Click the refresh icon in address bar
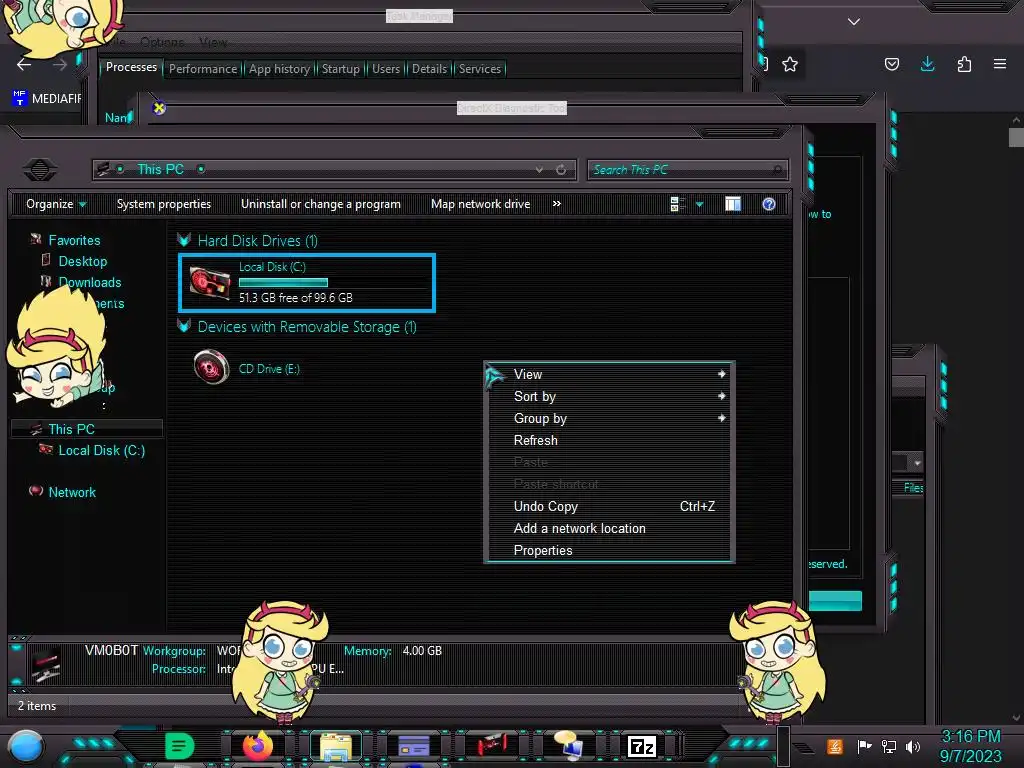The width and height of the screenshot is (1024, 768). click(x=561, y=170)
